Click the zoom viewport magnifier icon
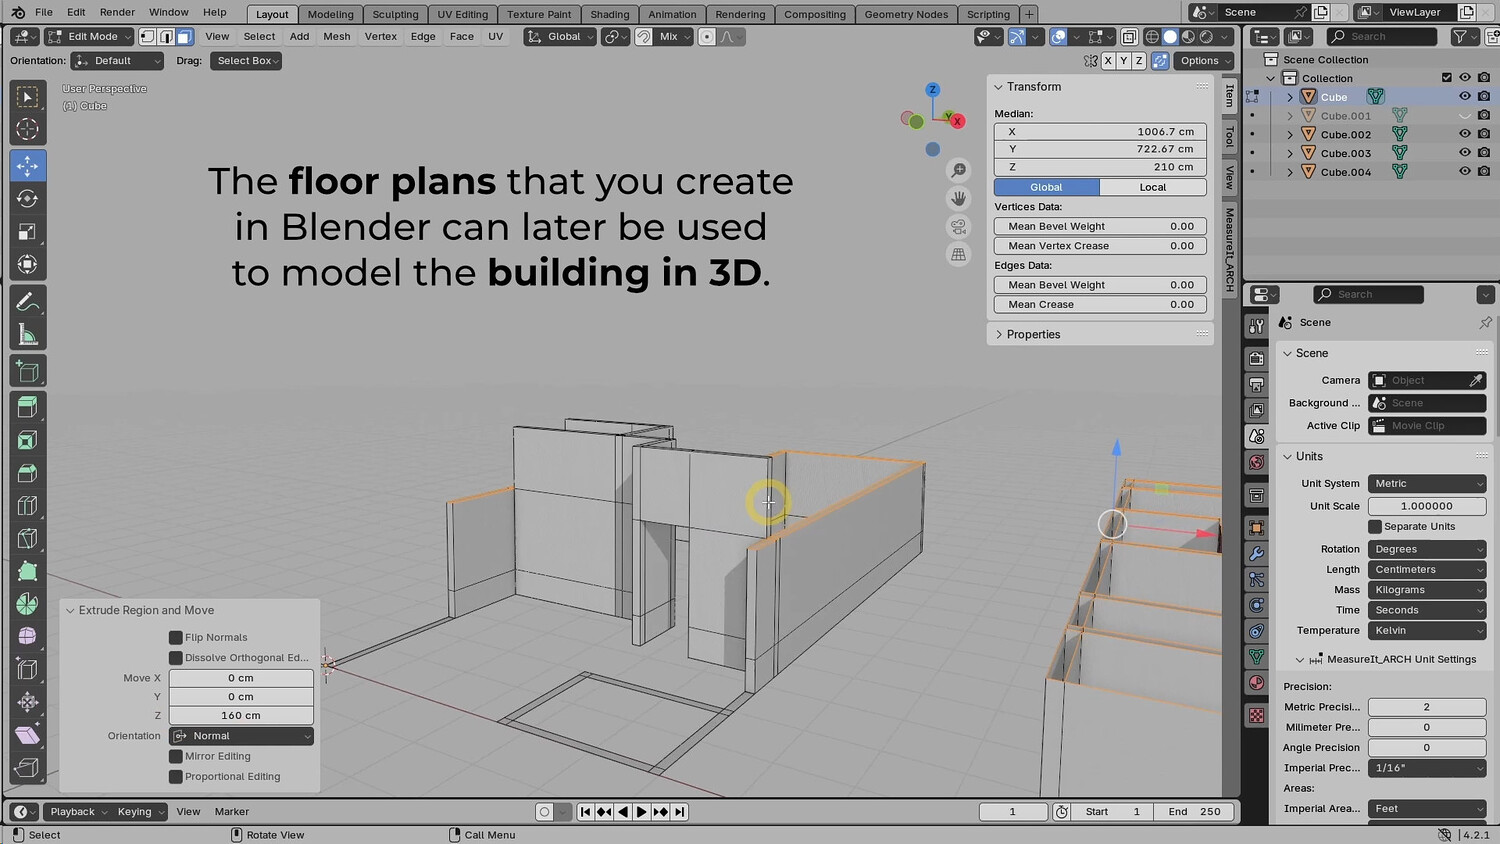The image size is (1500, 844). pyautogui.click(x=958, y=171)
